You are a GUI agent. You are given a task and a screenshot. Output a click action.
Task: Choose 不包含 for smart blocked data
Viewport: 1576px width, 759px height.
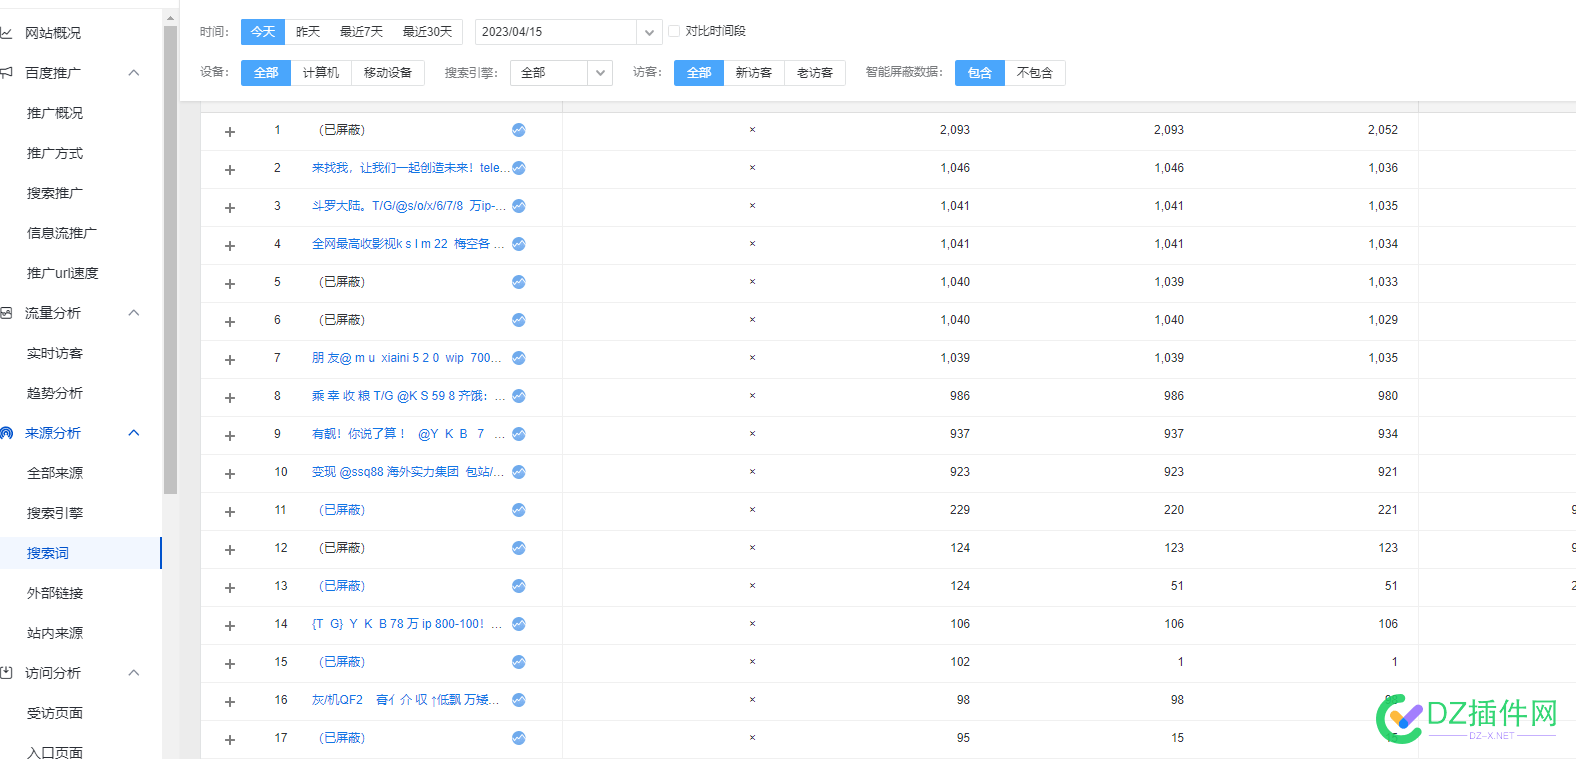1035,73
